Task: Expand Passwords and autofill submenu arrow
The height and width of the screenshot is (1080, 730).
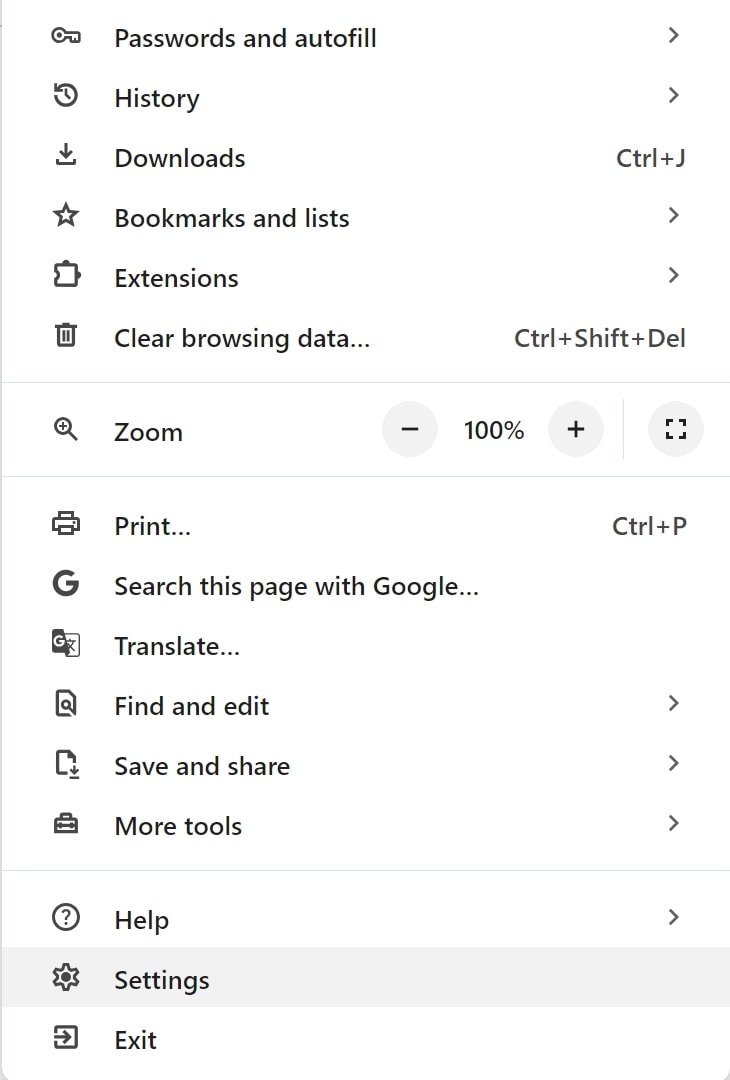Action: (x=674, y=35)
